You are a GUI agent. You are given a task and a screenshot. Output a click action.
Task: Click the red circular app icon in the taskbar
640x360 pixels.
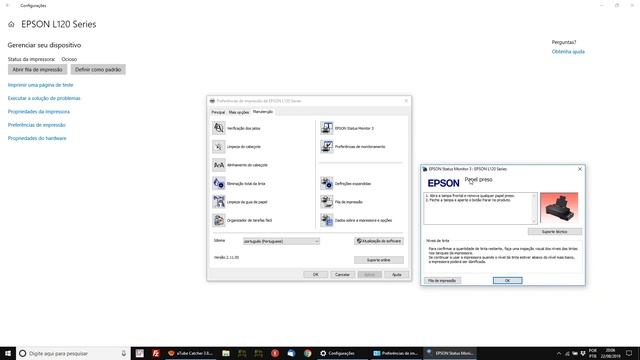click(x=275, y=353)
